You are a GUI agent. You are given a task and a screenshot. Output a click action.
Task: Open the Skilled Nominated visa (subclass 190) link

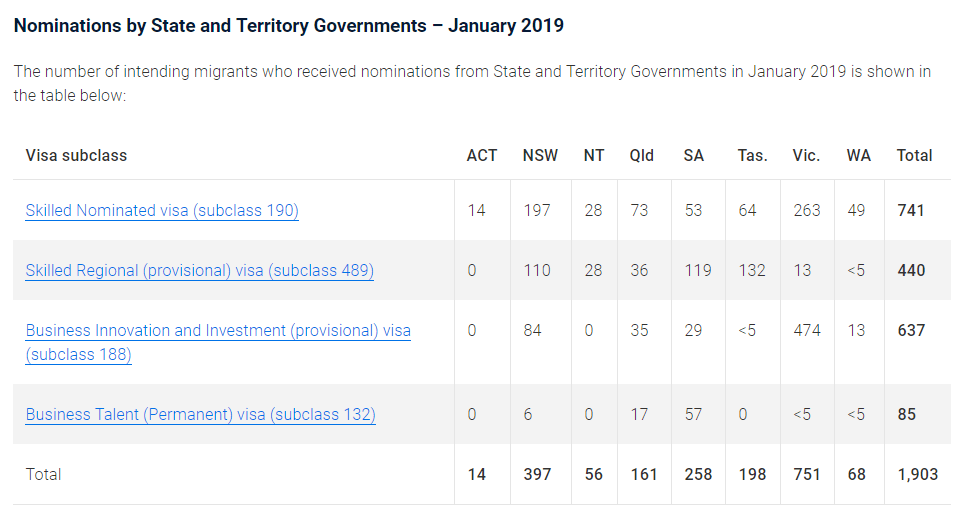pyautogui.click(x=162, y=211)
